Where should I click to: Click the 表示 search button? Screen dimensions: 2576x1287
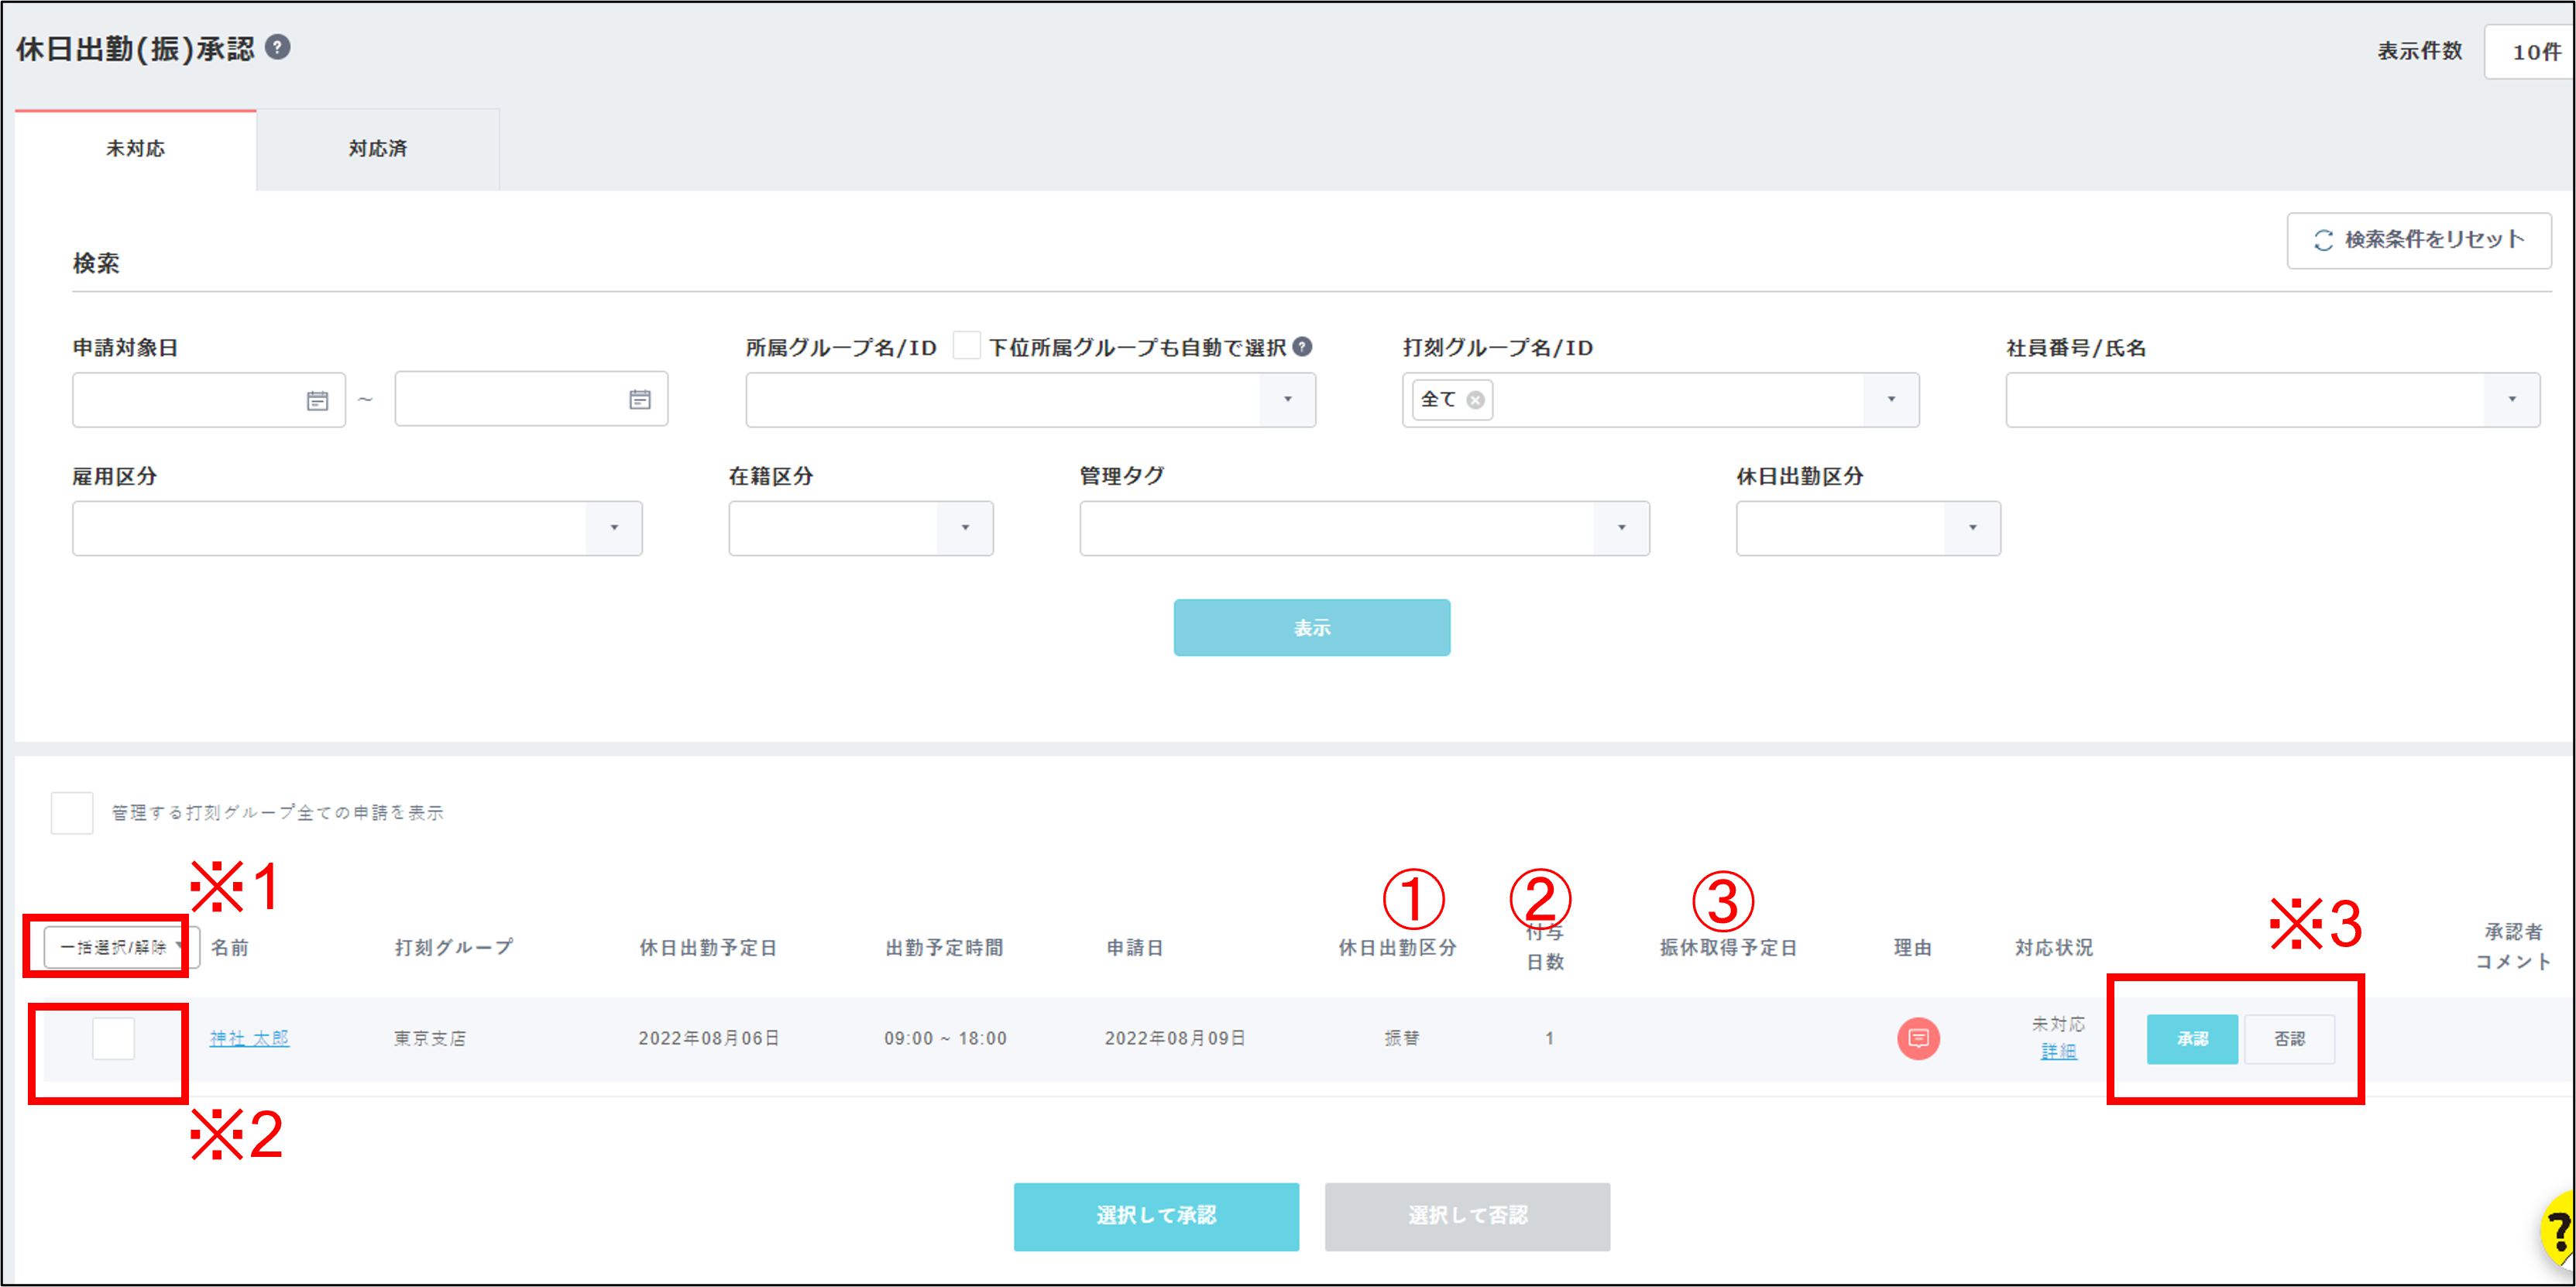1311,627
